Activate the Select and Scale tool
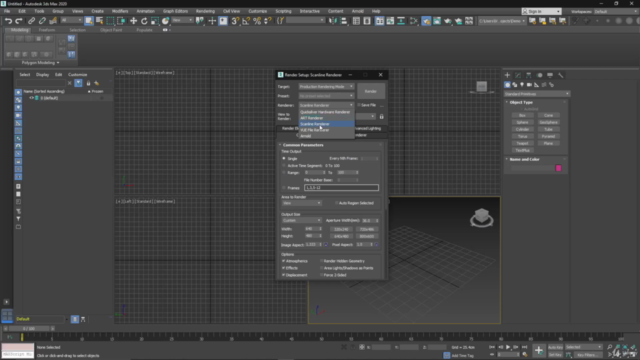 click(x=155, y=21)
